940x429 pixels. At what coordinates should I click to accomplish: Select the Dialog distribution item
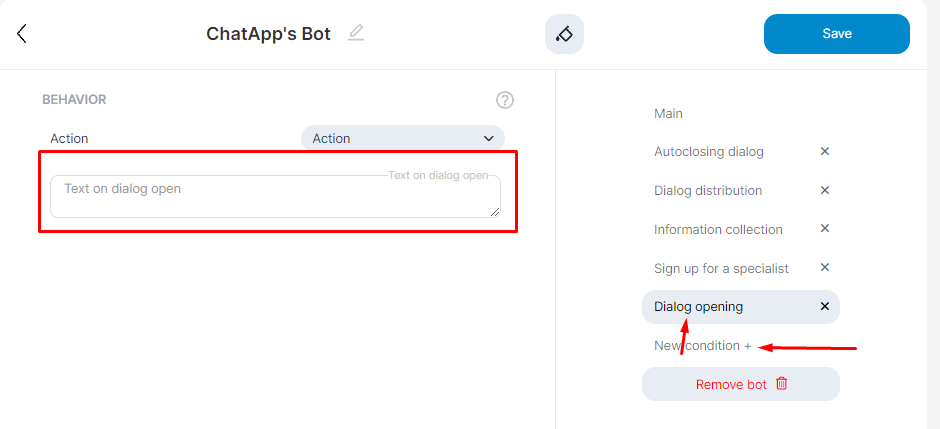tap(707, 191)
